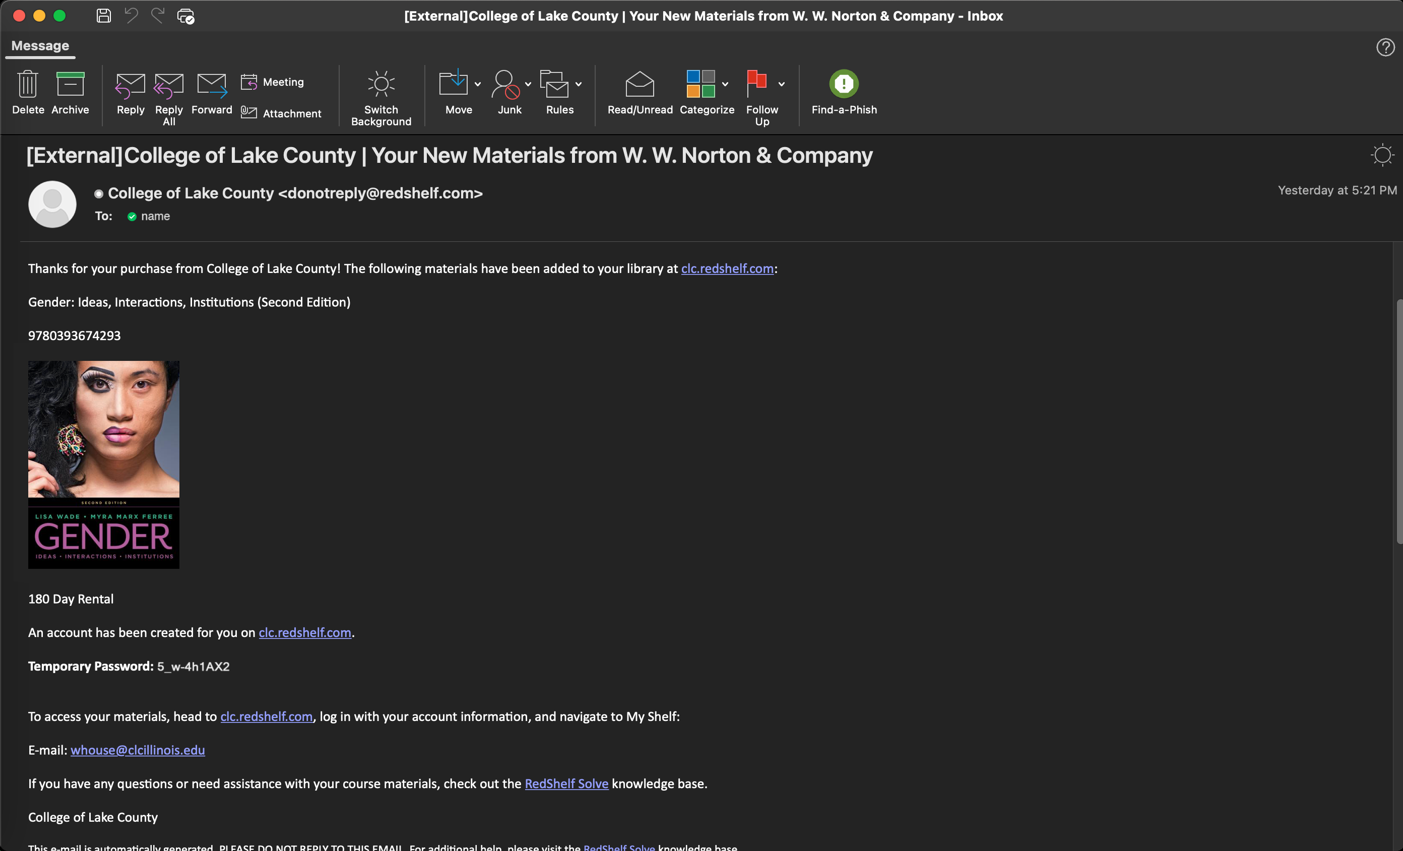The width and height of the screenshot is (1403, 851).
Task: Open Move dropdown arrow
Action: (478, 84)
